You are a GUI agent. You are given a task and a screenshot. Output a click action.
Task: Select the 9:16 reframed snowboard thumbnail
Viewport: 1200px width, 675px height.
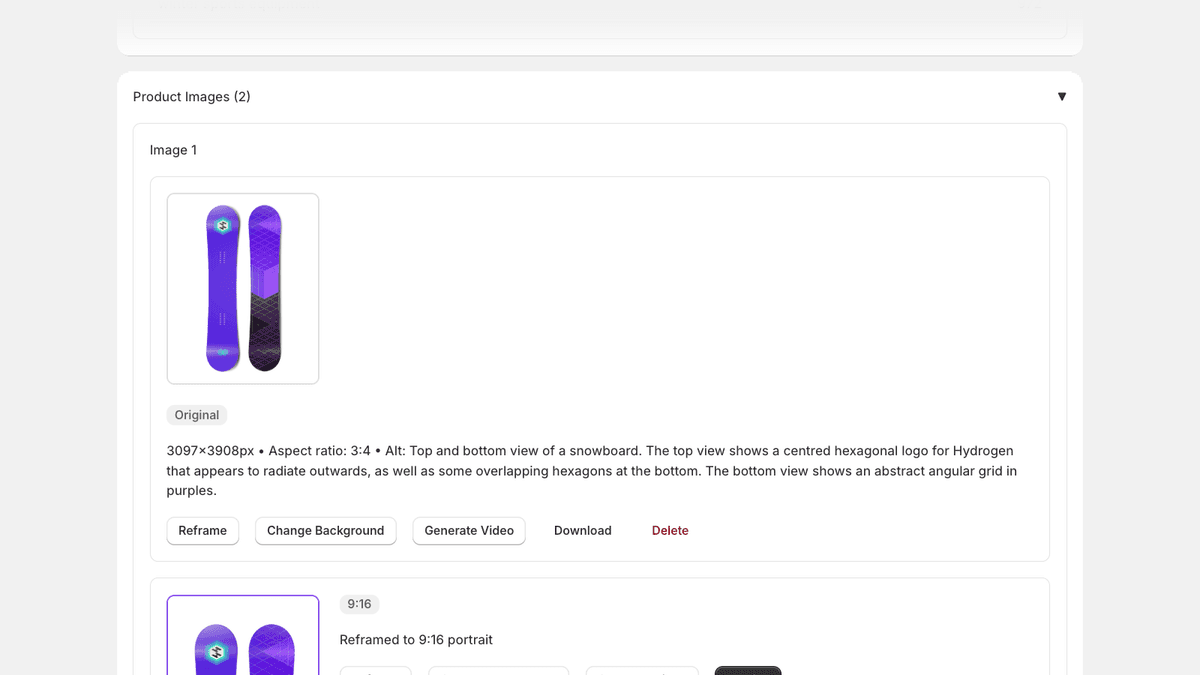click(243, 640)
